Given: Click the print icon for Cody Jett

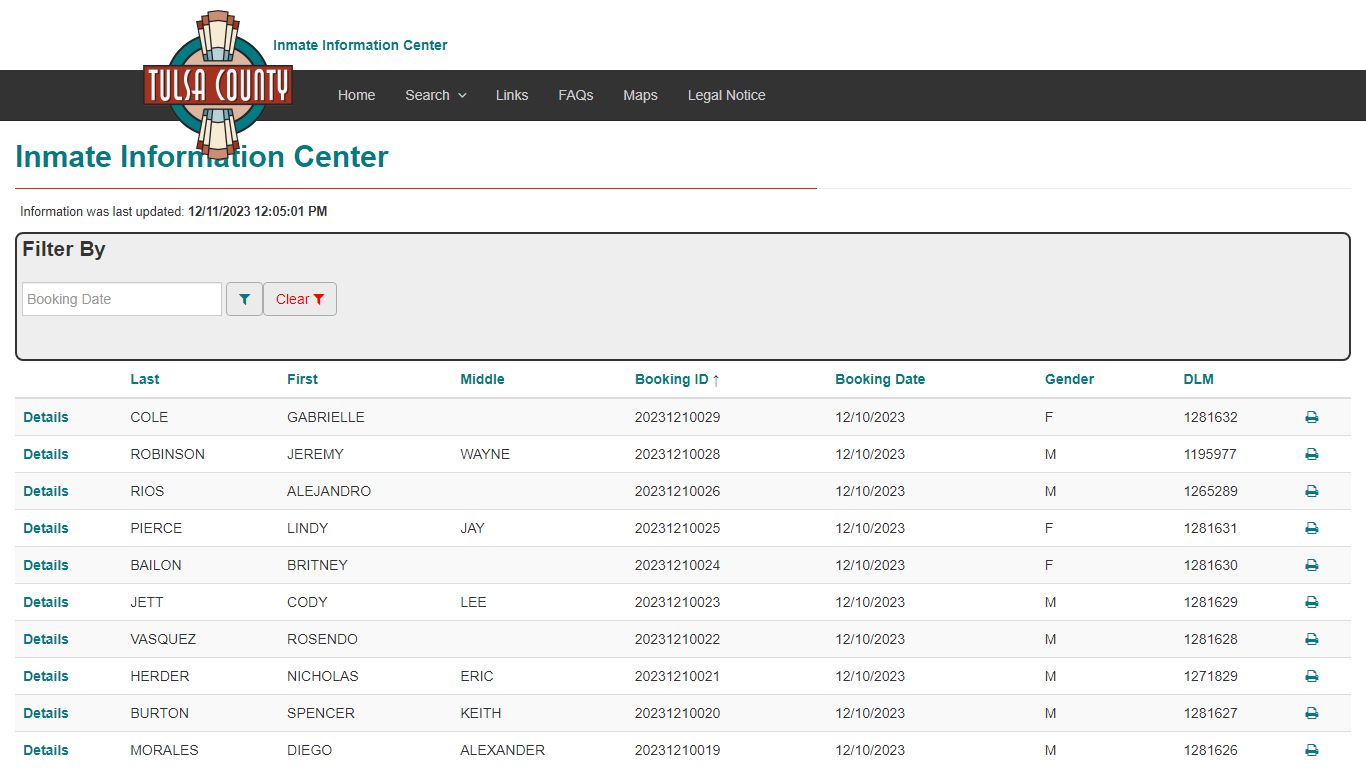Looking at the screenshot, I should [x=1311, y=602].
